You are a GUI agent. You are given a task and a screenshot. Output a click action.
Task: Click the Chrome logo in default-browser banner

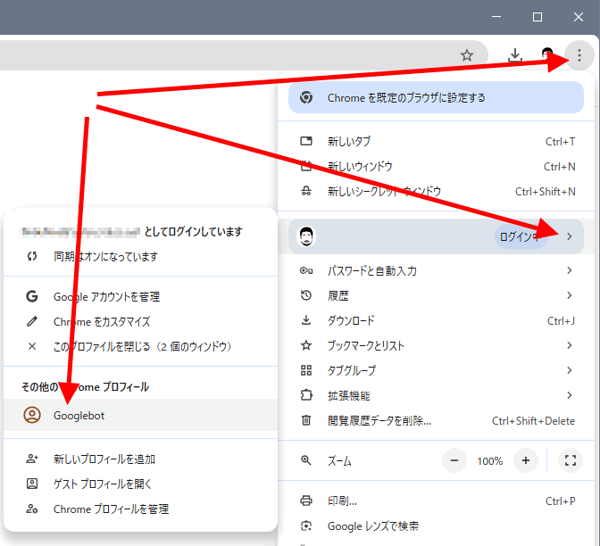tap(306, 98)
